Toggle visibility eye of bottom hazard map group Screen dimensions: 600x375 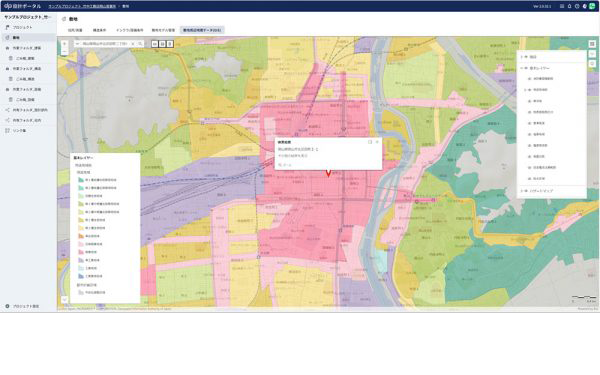pyautogui.click(x=526, y=191)
